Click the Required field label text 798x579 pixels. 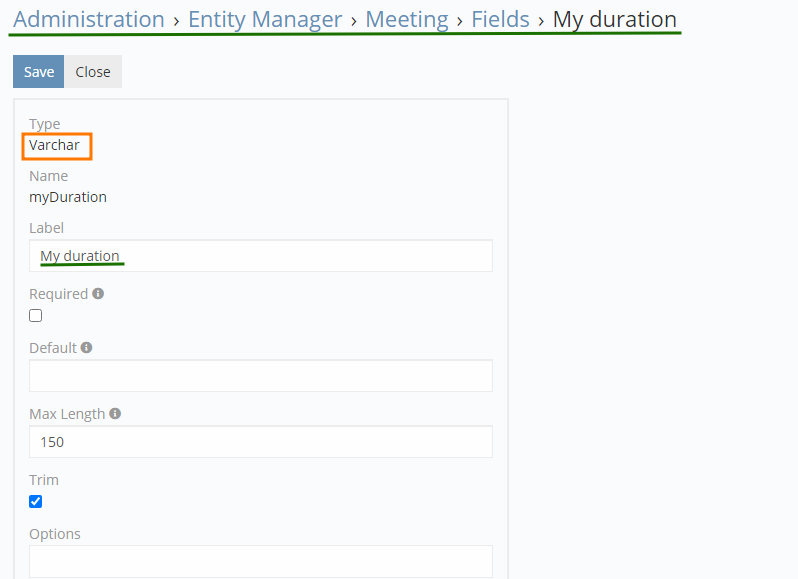(x=58, y=294)
